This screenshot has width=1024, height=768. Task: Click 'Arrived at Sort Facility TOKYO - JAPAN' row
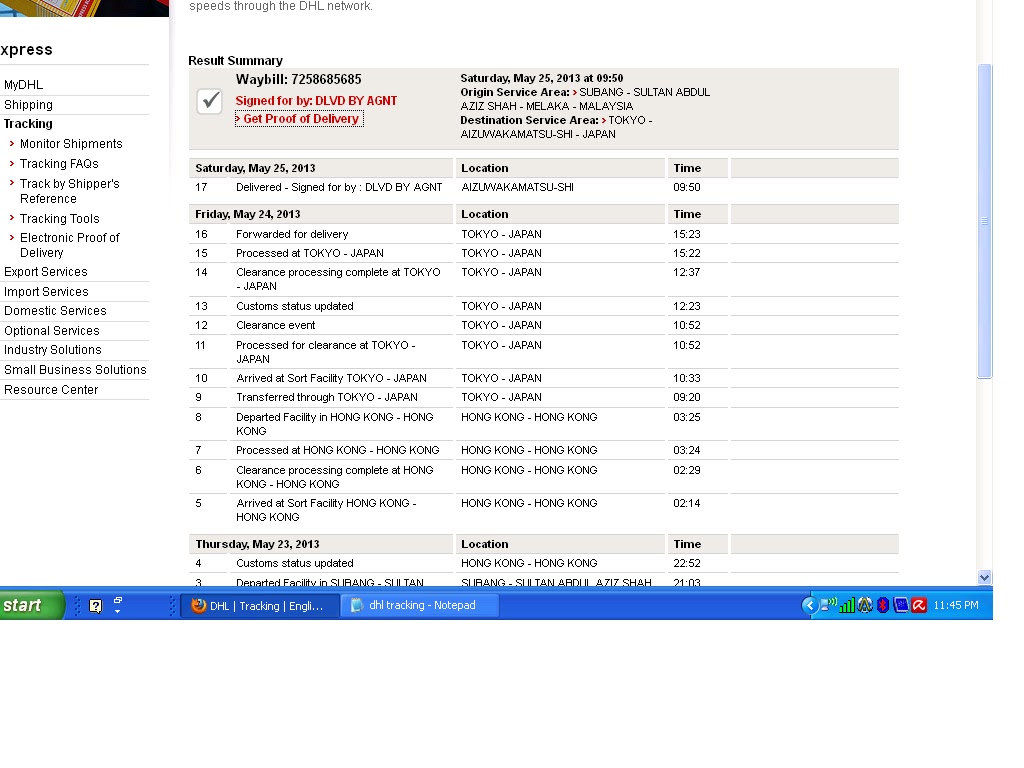coord(543,378)
